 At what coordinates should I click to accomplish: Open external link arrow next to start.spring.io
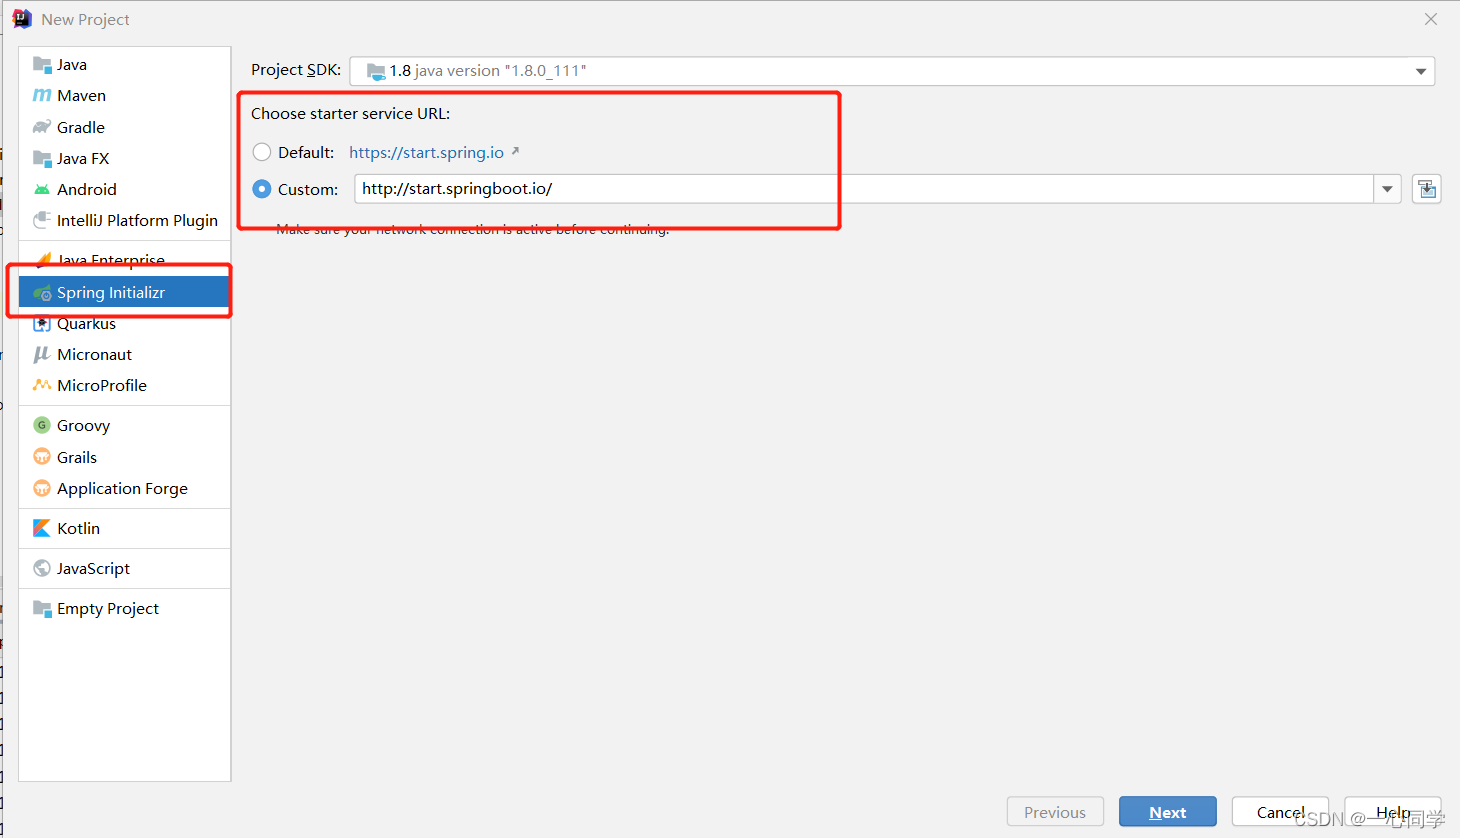[x=515, y=152]
